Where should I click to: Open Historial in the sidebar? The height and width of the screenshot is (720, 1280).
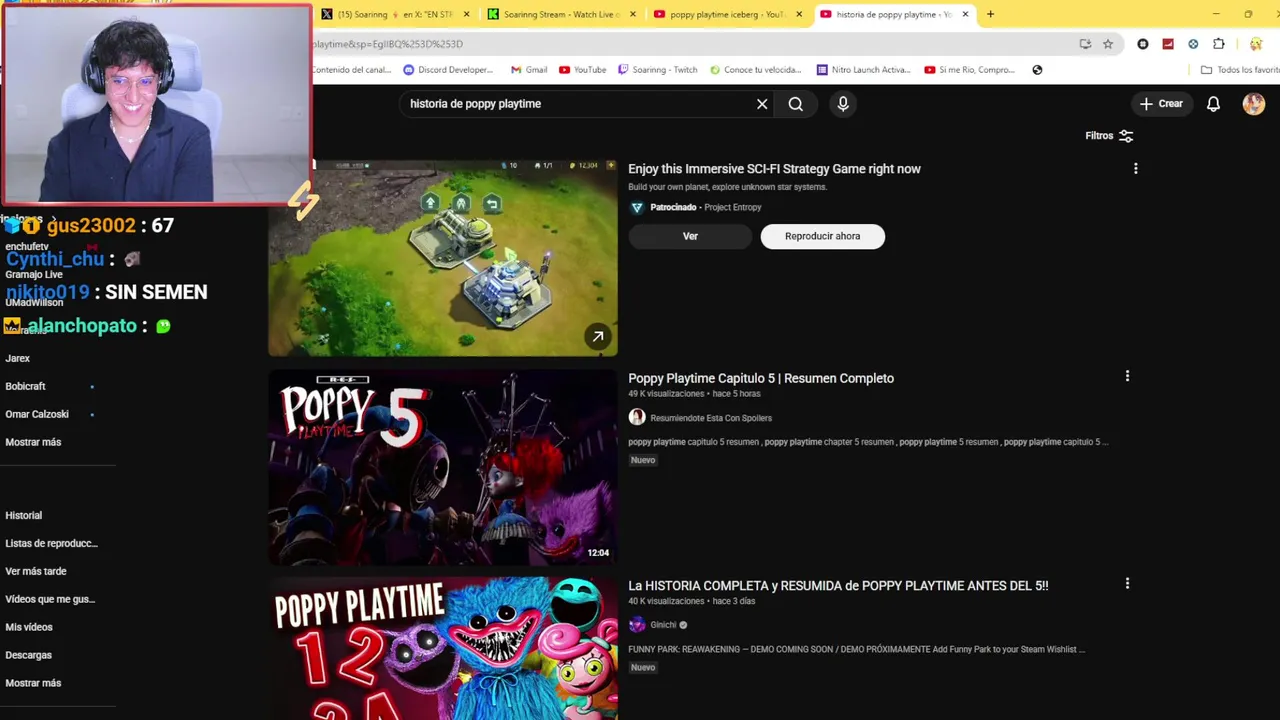click(x=24, y=516)
